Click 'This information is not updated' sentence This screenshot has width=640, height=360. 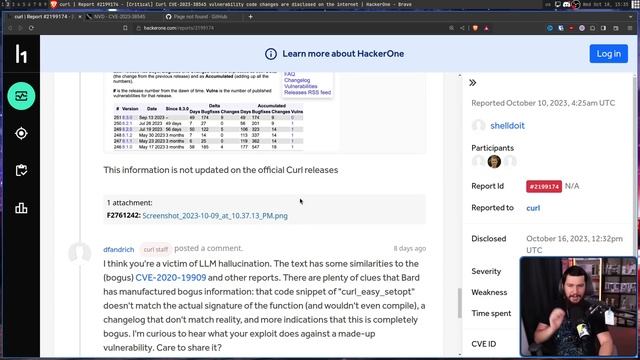tap(220, 170)
